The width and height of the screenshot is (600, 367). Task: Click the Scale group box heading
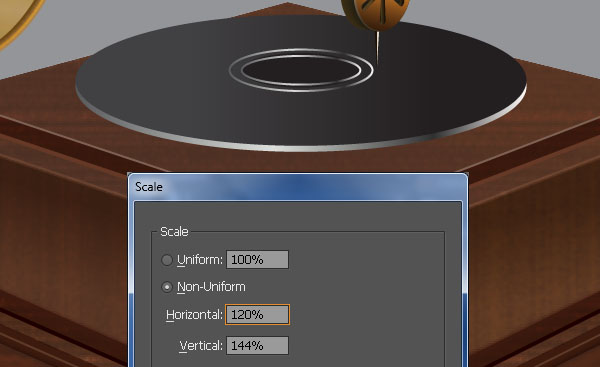click(x=174, y=232)
